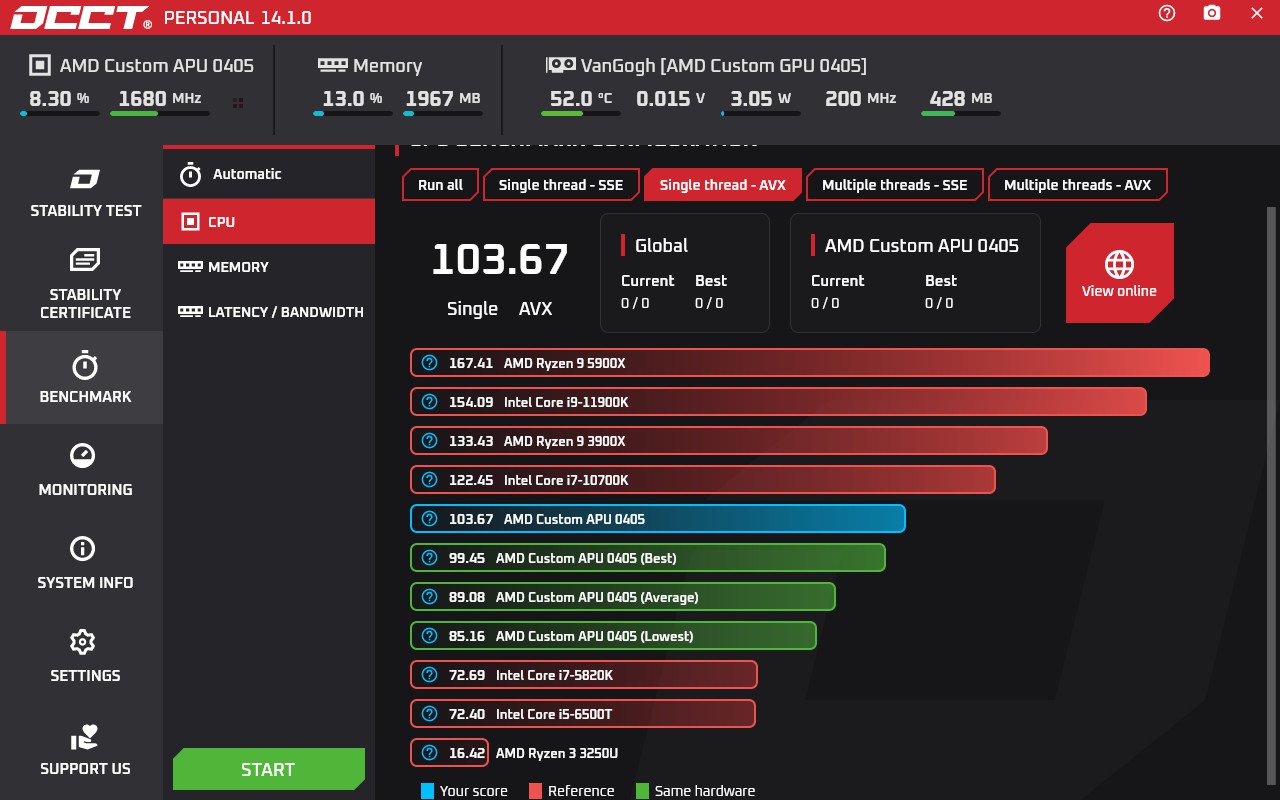Click the info icon beside AMD Ryzen 3 3250U

click(x=430, y=753)
